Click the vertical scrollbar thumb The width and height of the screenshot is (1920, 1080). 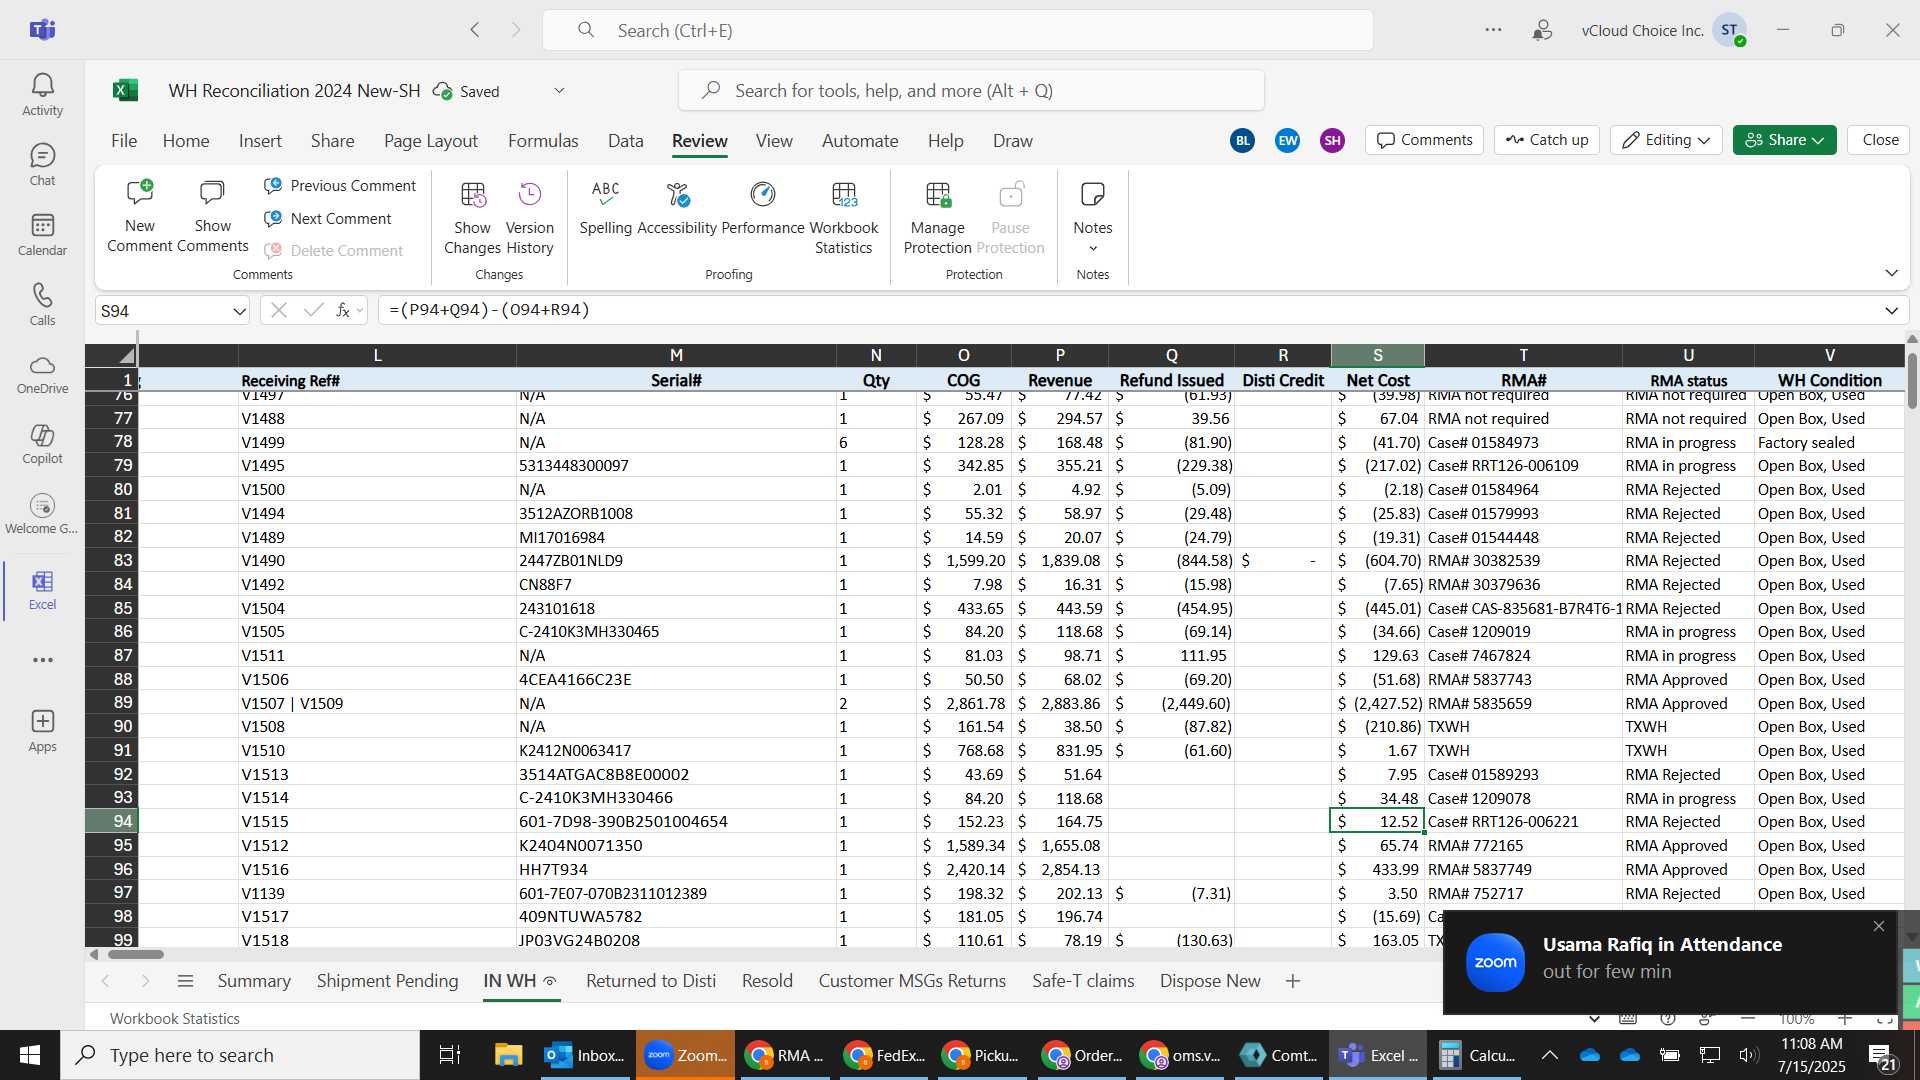click(x=1912, y=380)
